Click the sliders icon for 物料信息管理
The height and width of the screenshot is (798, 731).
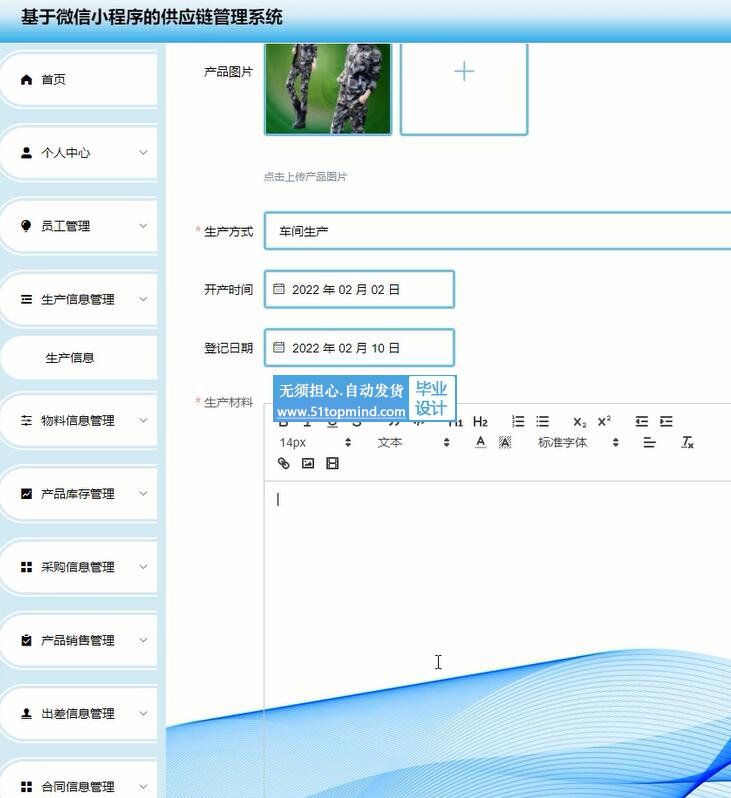26,420
